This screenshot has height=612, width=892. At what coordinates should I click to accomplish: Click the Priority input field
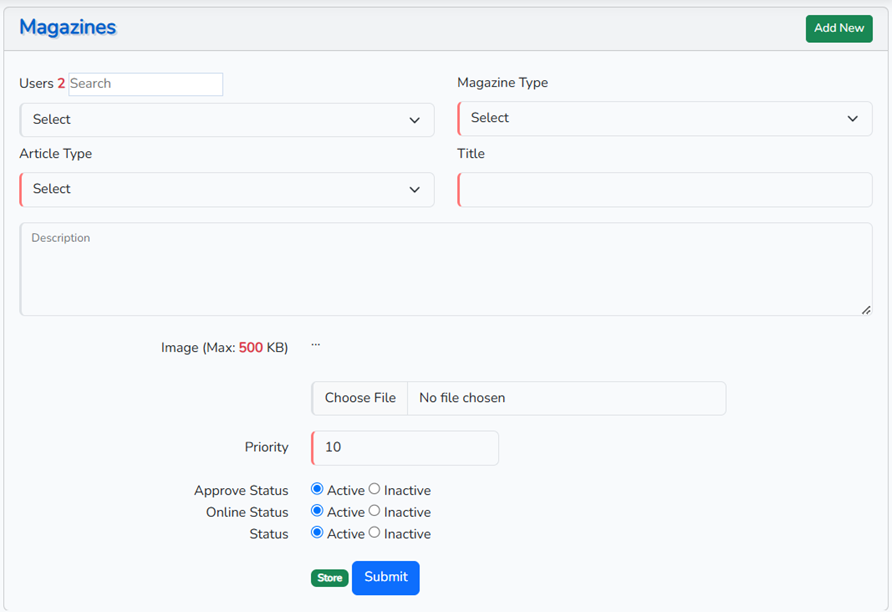tap(405, 448)
